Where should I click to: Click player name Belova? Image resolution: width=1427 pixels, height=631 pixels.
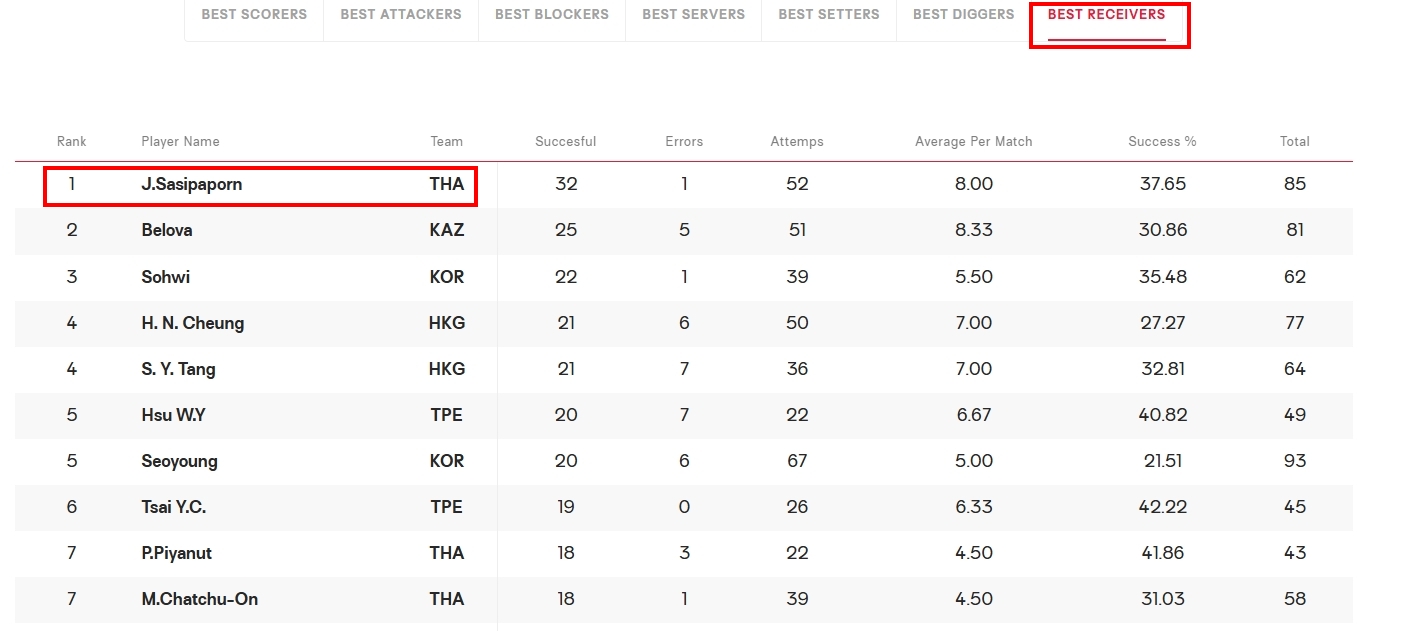167,230
